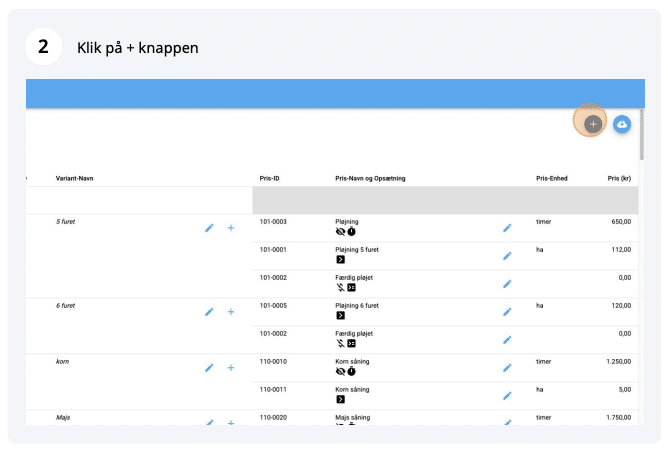
Task: Click the stopwatch icon under Korn såning 110-0010
Action: pyautogui.click(x=351, y=372)
